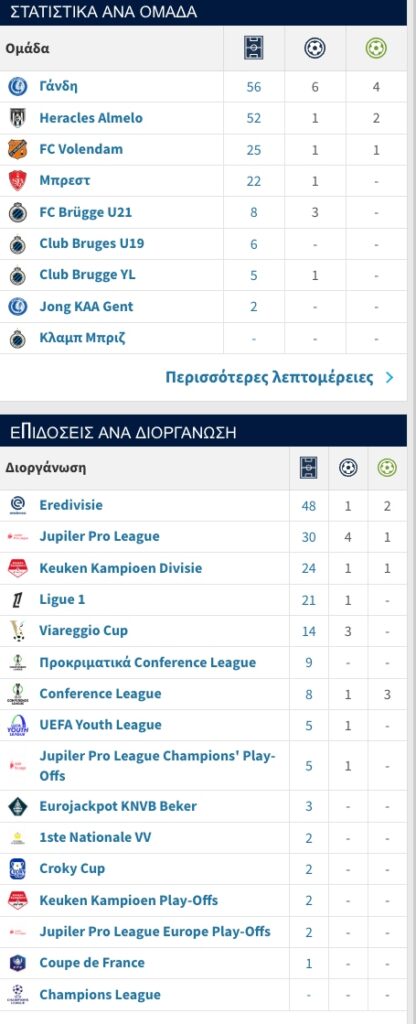Click the Champions League logo icon
The height and width of the screenshot is (1024, 416).
[x=18, y=994]
